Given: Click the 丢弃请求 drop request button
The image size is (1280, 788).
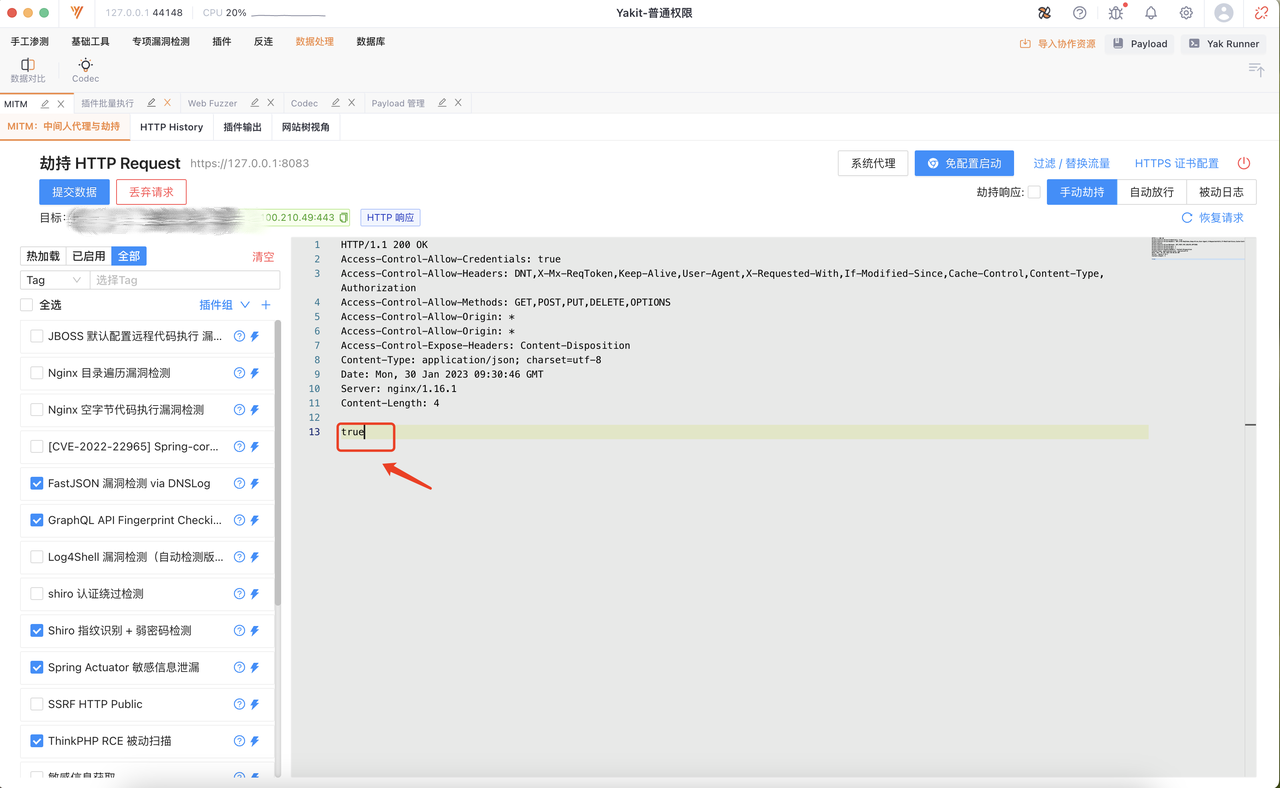Looking at the screenshot, I should (x=151, y=192).
